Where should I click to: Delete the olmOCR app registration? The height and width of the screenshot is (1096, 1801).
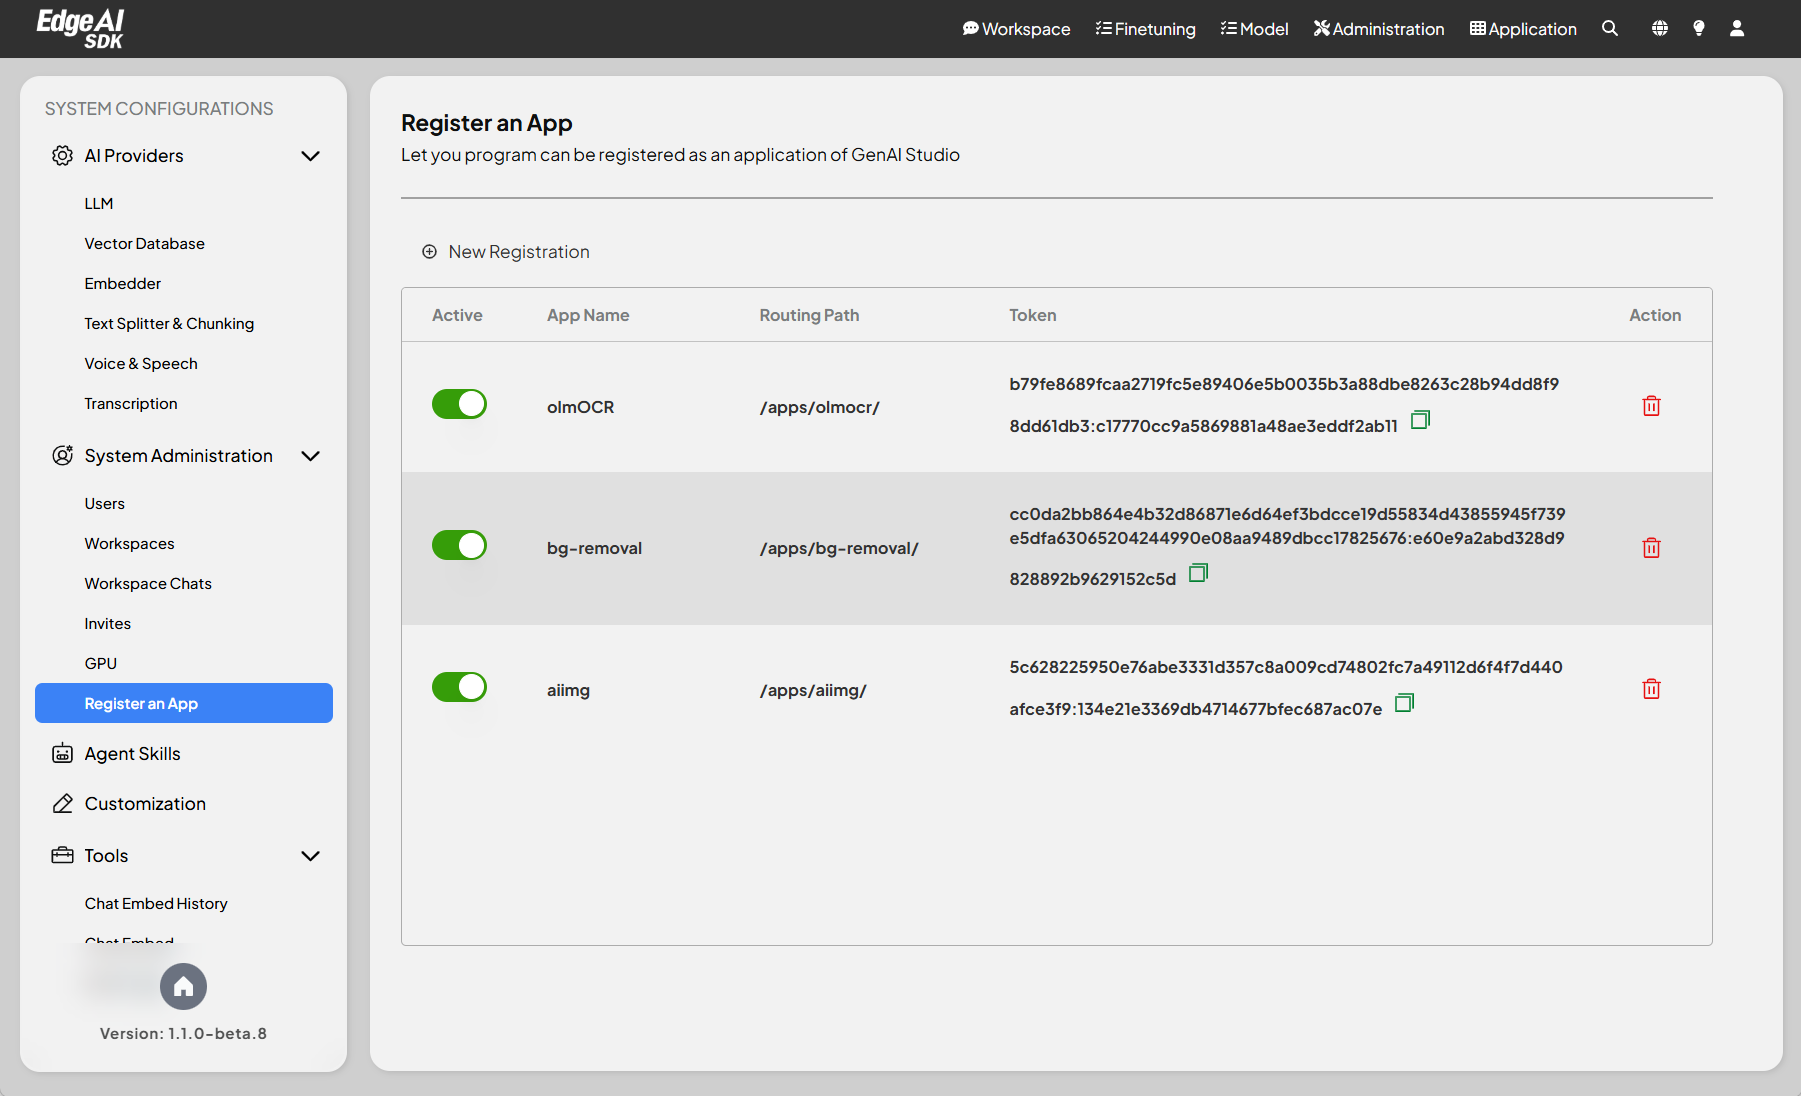coord(1651,406)
